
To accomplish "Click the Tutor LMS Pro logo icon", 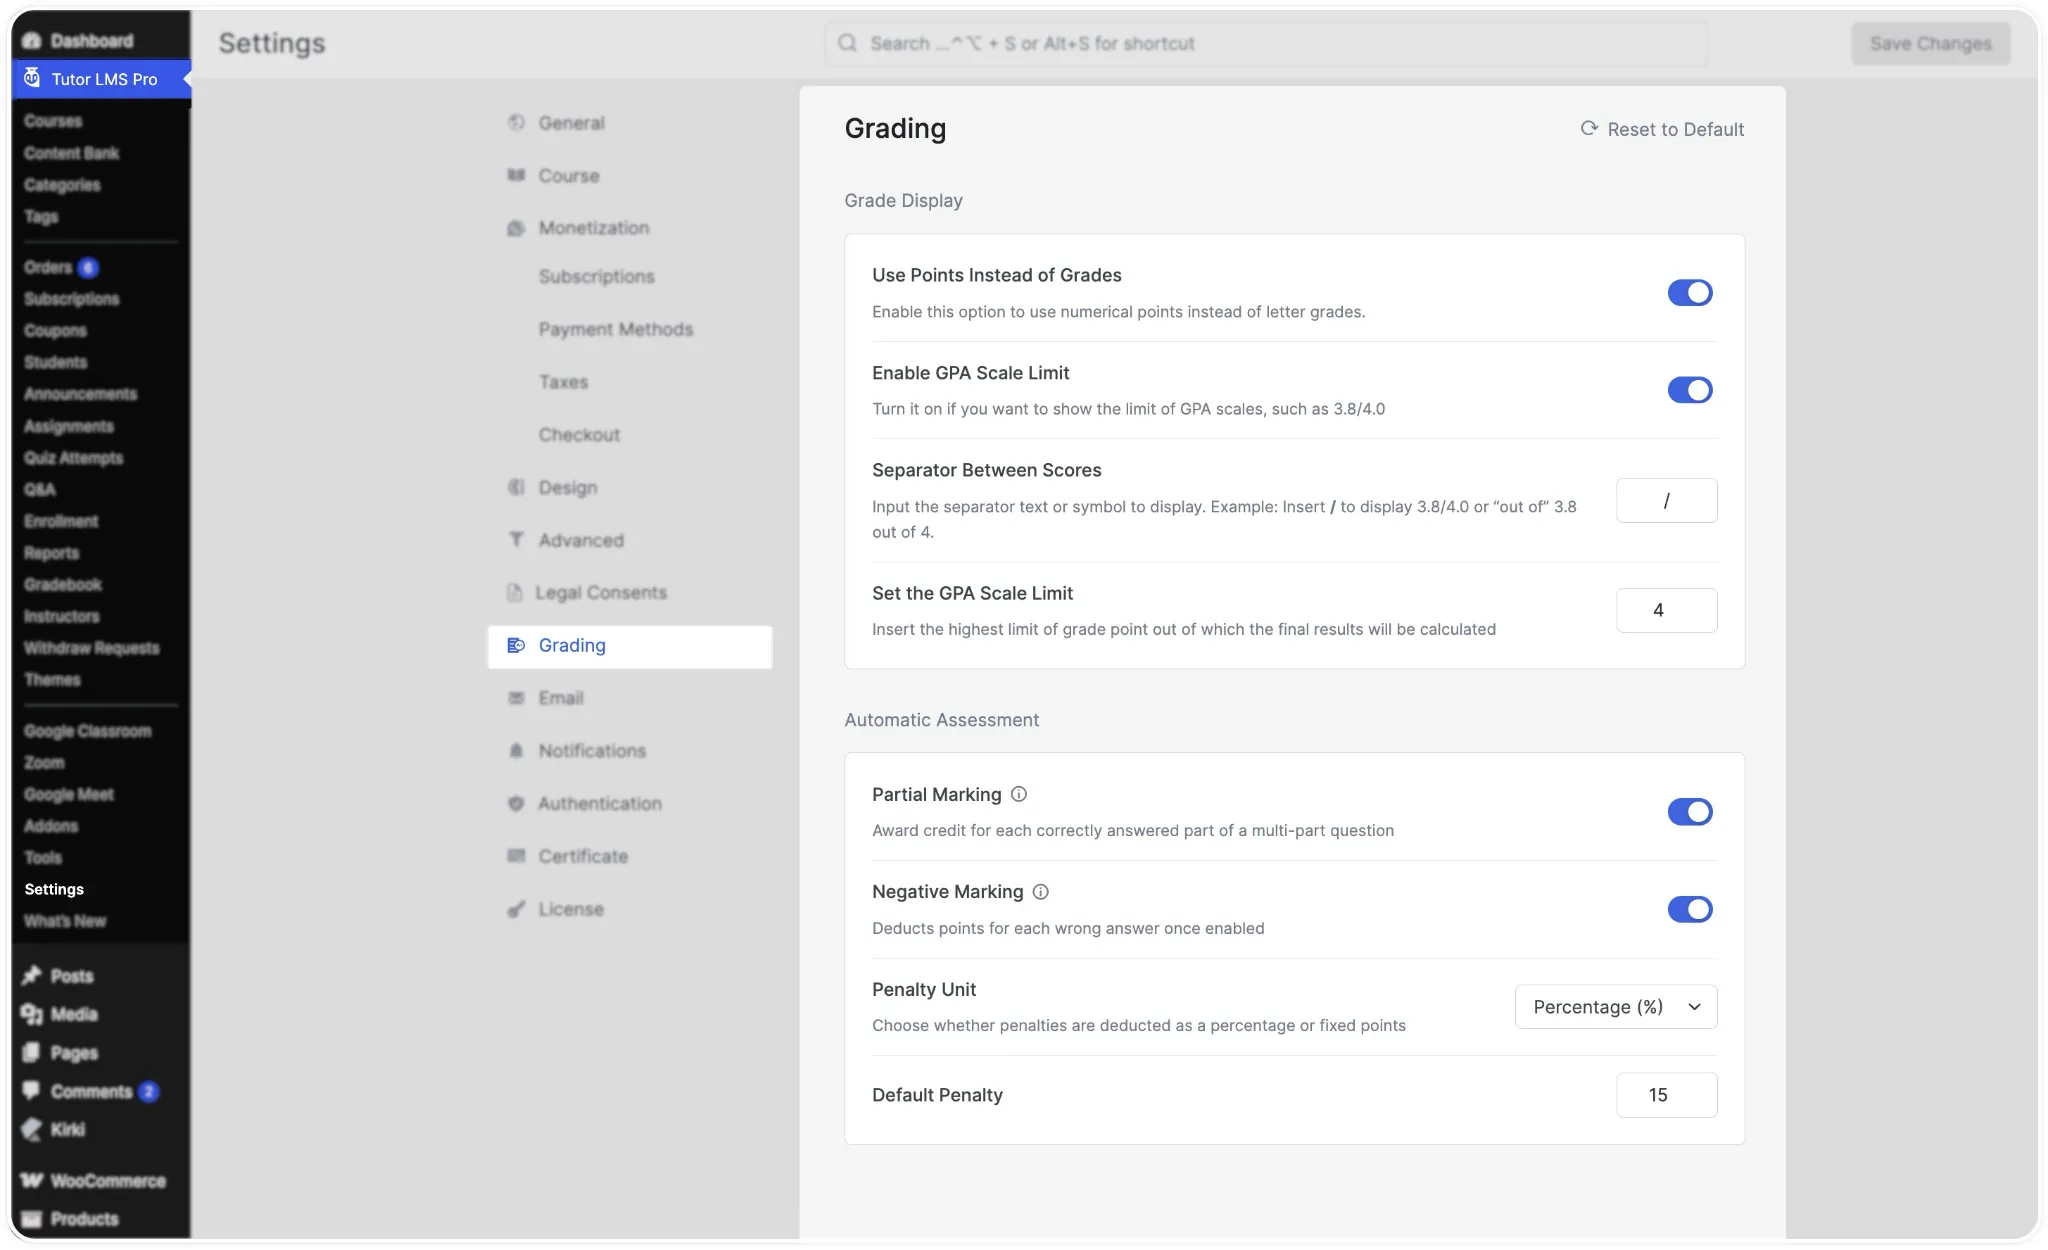I will tap(32, 78).
